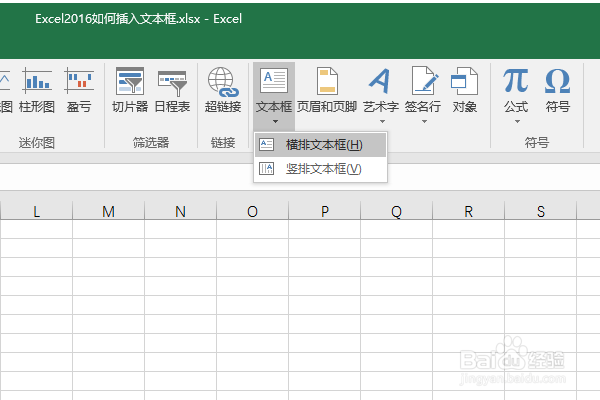Click the 符号 group label below Omega
600x400 pixels.
(x=536, y=143)
